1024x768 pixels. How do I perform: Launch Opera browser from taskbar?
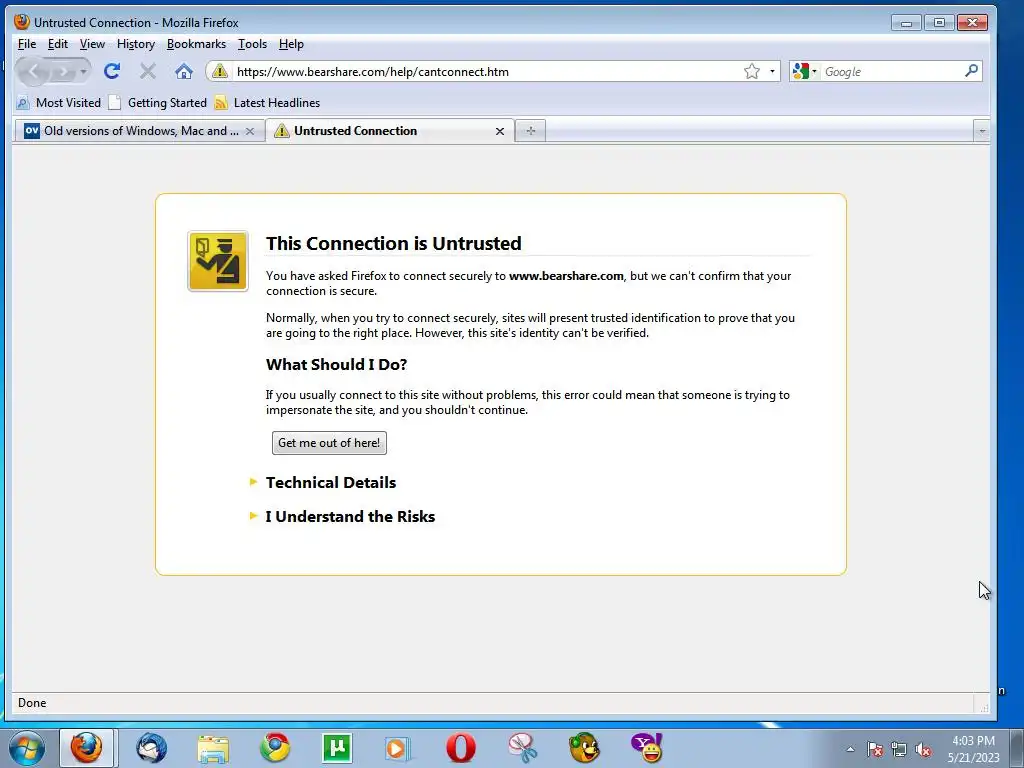coord(460,748)
